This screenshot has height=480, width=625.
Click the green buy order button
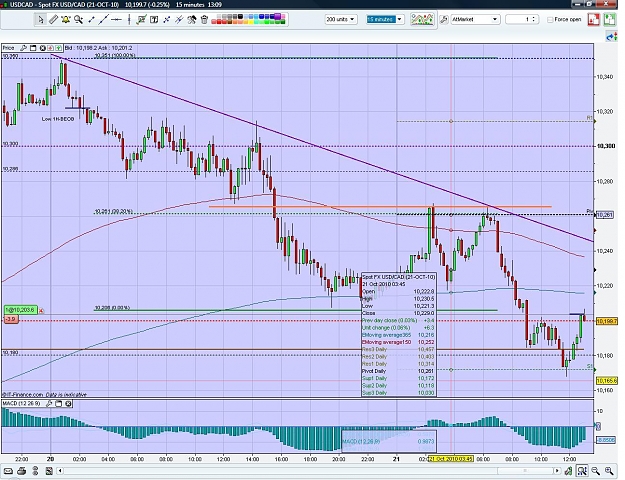tap(609, 20)
